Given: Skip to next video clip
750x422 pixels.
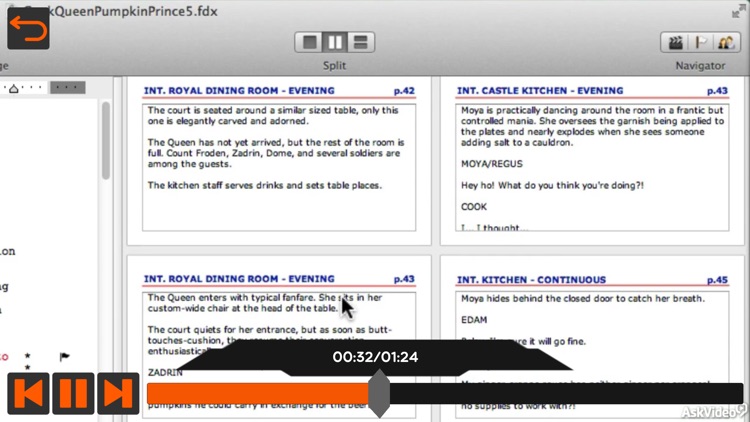Looking at the screenshot, I should [x=118, y=393].
